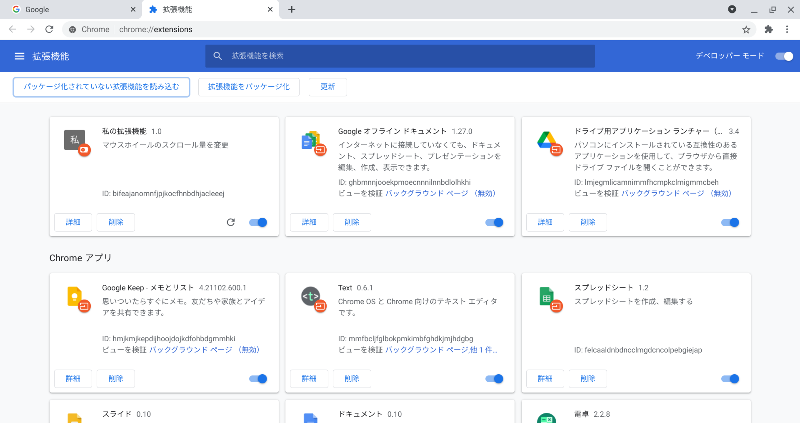Select the 拡張機能 tab
Screen dimensions: 800x423
(x=210, y=9)
